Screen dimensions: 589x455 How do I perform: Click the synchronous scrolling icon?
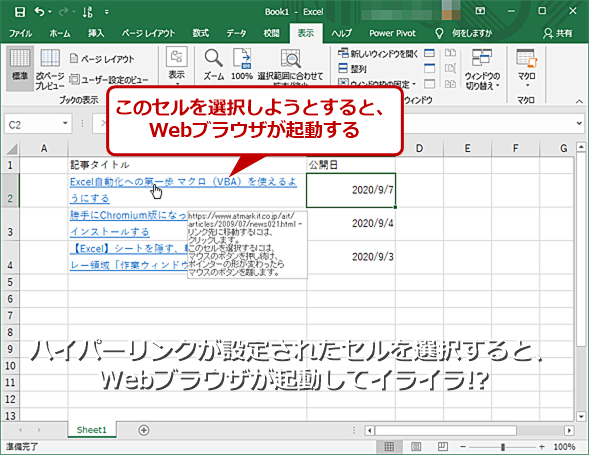click(x=450, y=68)
